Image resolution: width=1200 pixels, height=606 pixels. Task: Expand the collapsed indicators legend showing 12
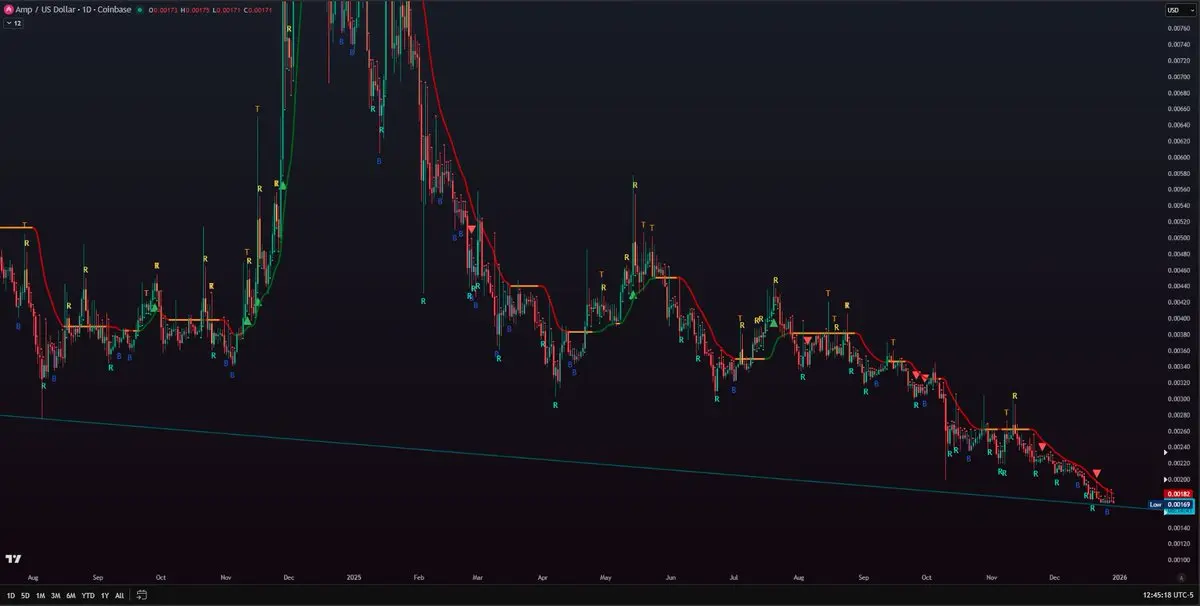click(x=12, y=22)
